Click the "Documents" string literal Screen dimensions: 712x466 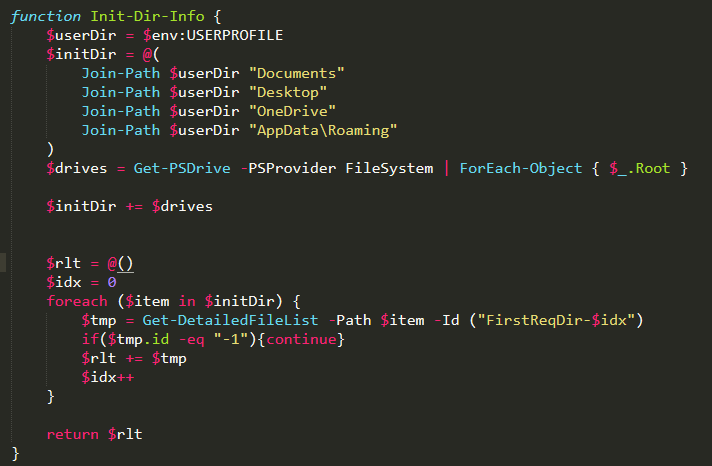297,73
